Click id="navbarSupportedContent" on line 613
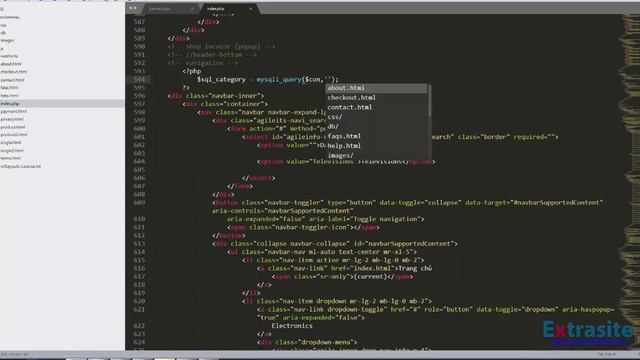640x360 pixels. point(404,244)
